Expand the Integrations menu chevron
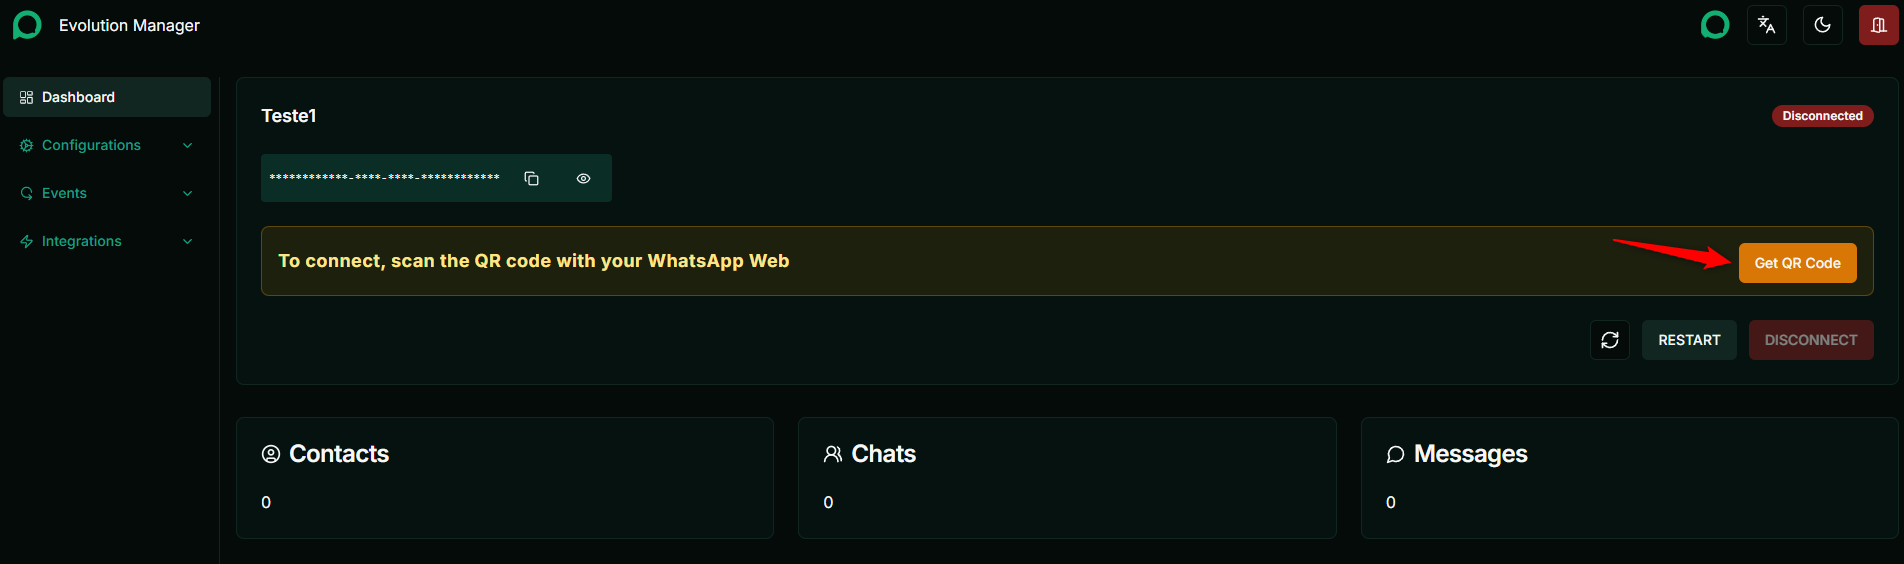 coord(187,241)
